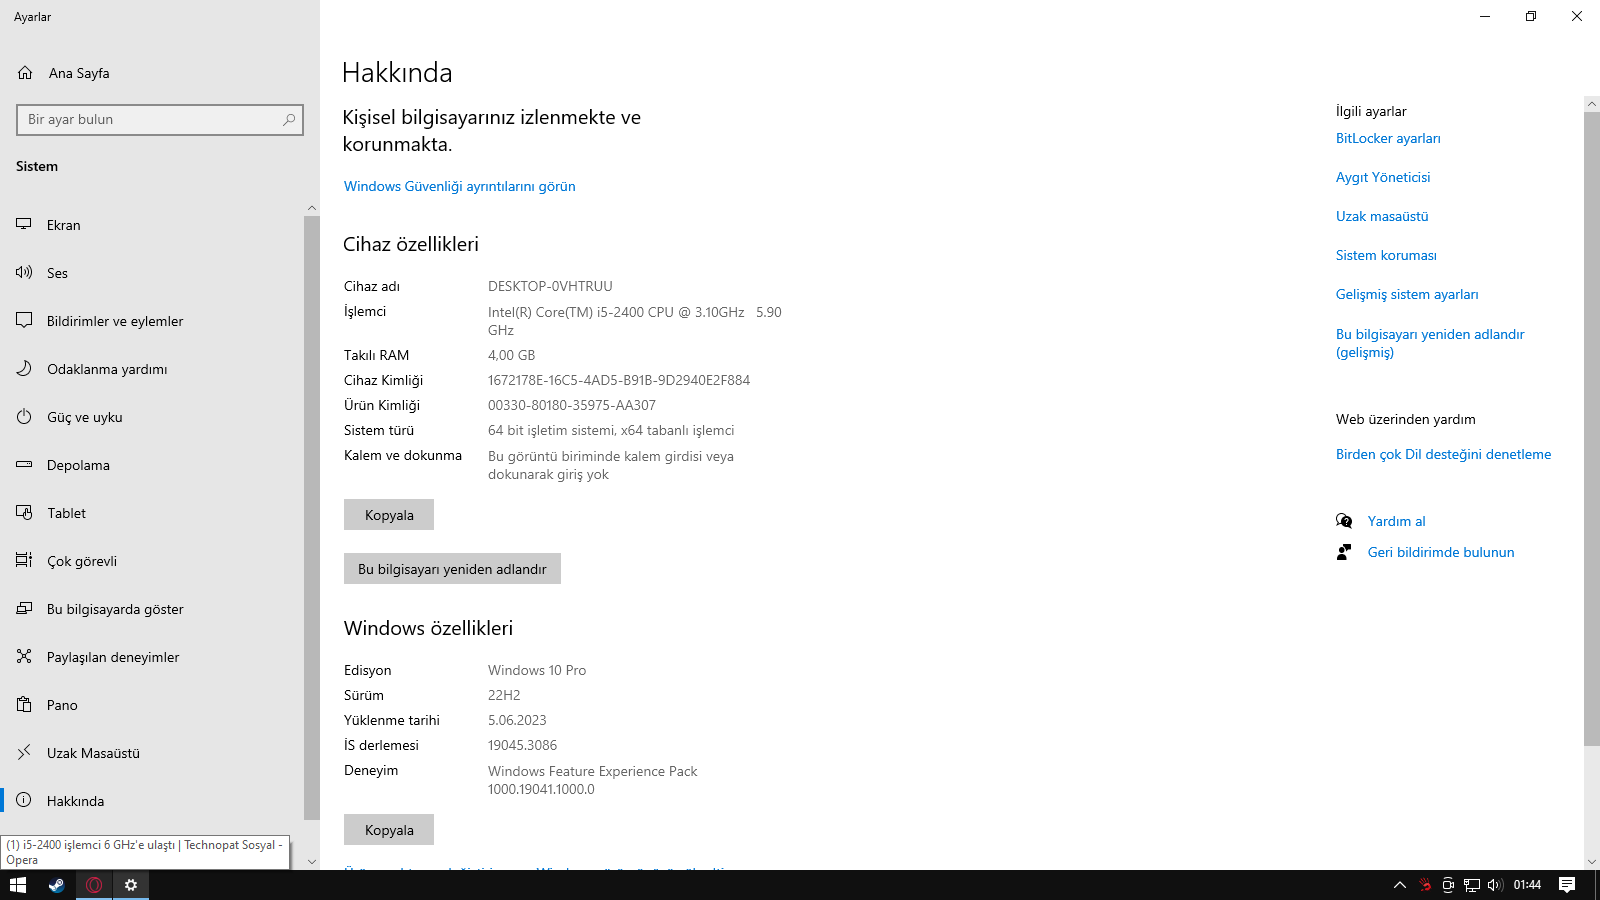Image resolution: width=1600 pixels, height=900 pixels.
Task: Switch to Opera browser in taskbar
Action: point(94,885)
